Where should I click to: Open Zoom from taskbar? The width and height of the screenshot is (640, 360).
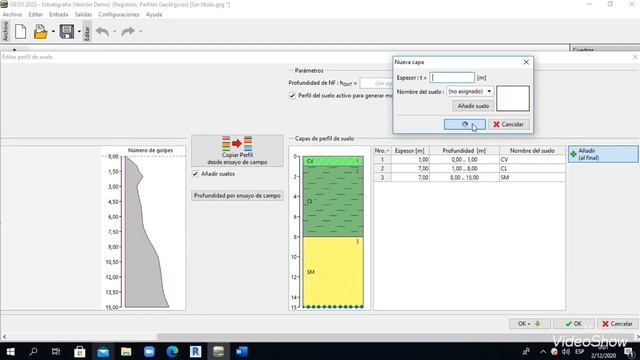pyautogui.click(x=149, y=351)
